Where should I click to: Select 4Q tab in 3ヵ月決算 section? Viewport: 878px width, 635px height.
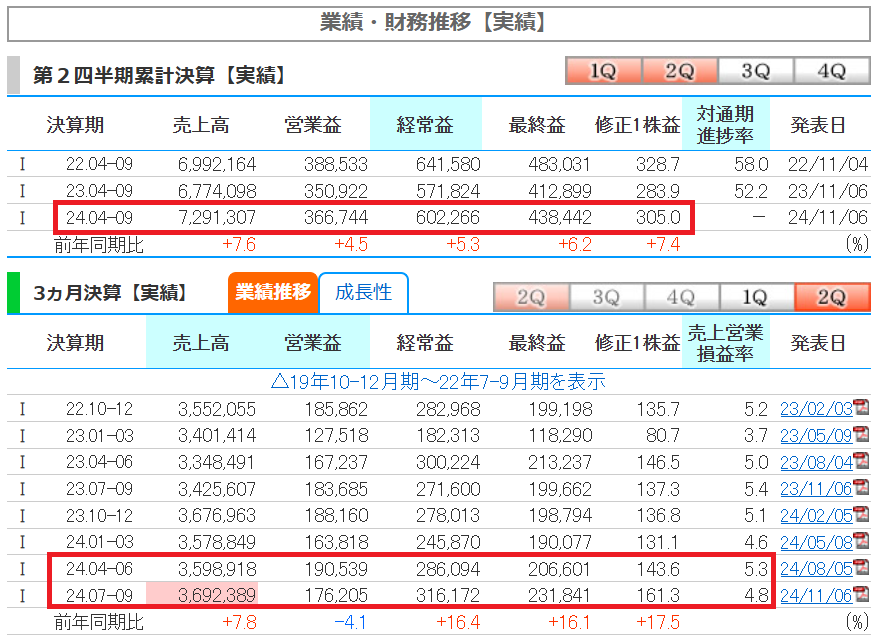point(681,297)
